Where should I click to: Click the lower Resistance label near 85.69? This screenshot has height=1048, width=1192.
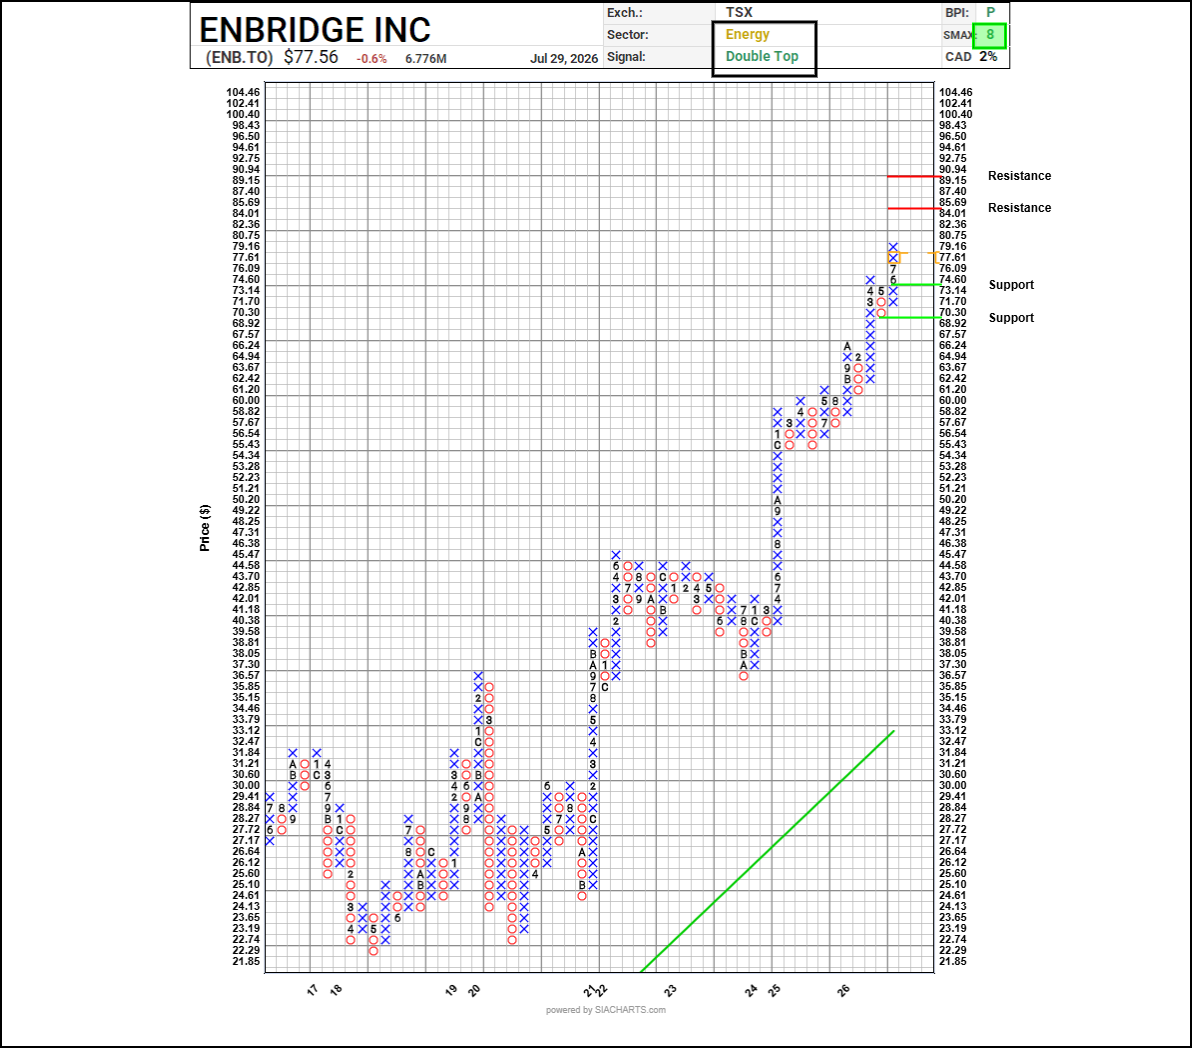tap(1019, 207)
